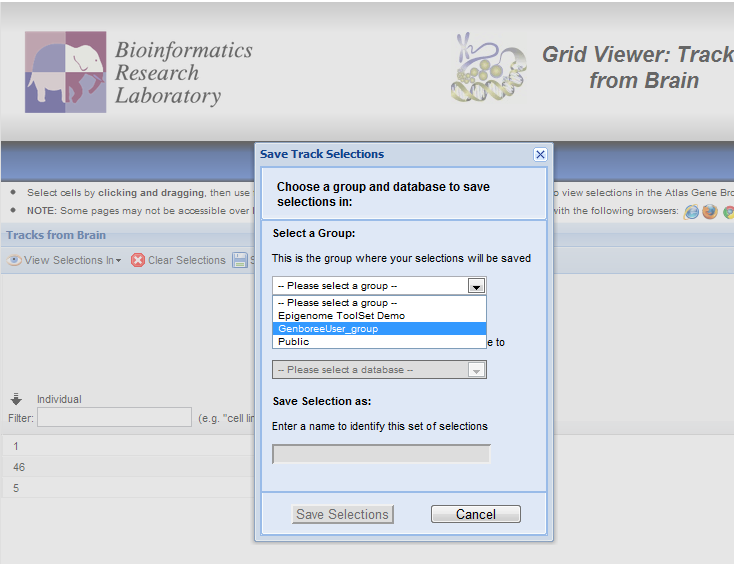The image size is (734, 564).
Task: Click the Clear Selections red X icon
Action: (138, 260)
